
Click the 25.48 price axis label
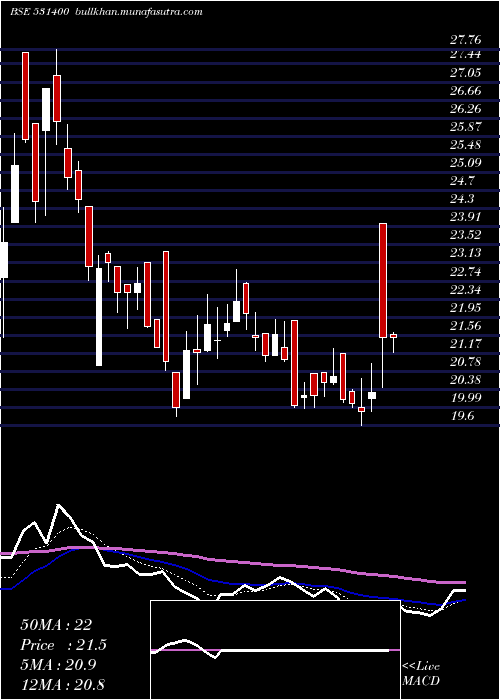click(x=466, y=145)
